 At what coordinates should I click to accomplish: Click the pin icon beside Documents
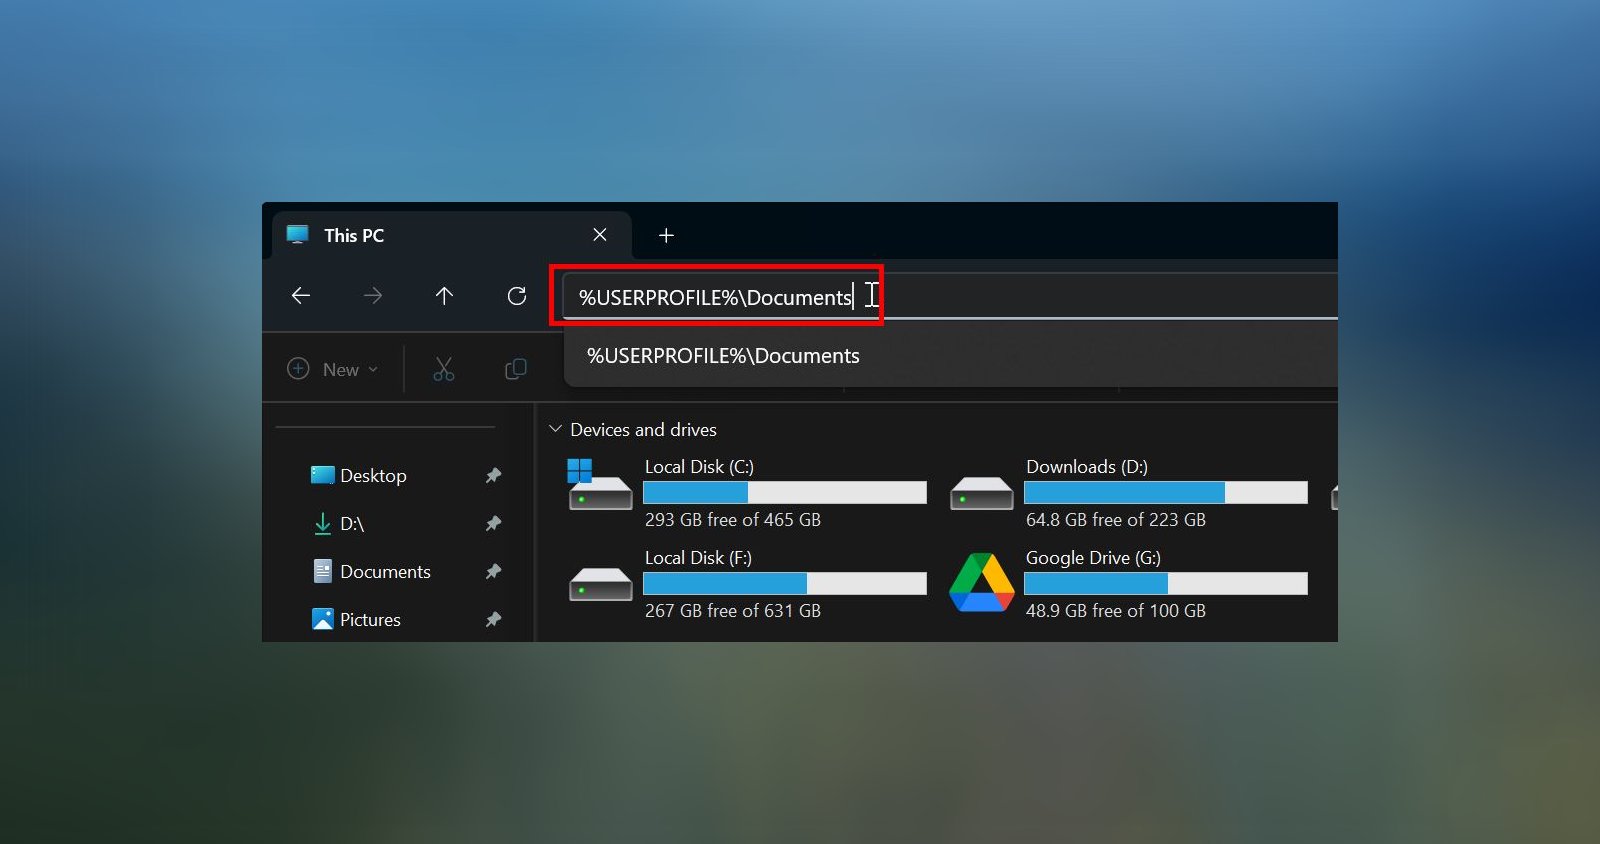point(493,572)
